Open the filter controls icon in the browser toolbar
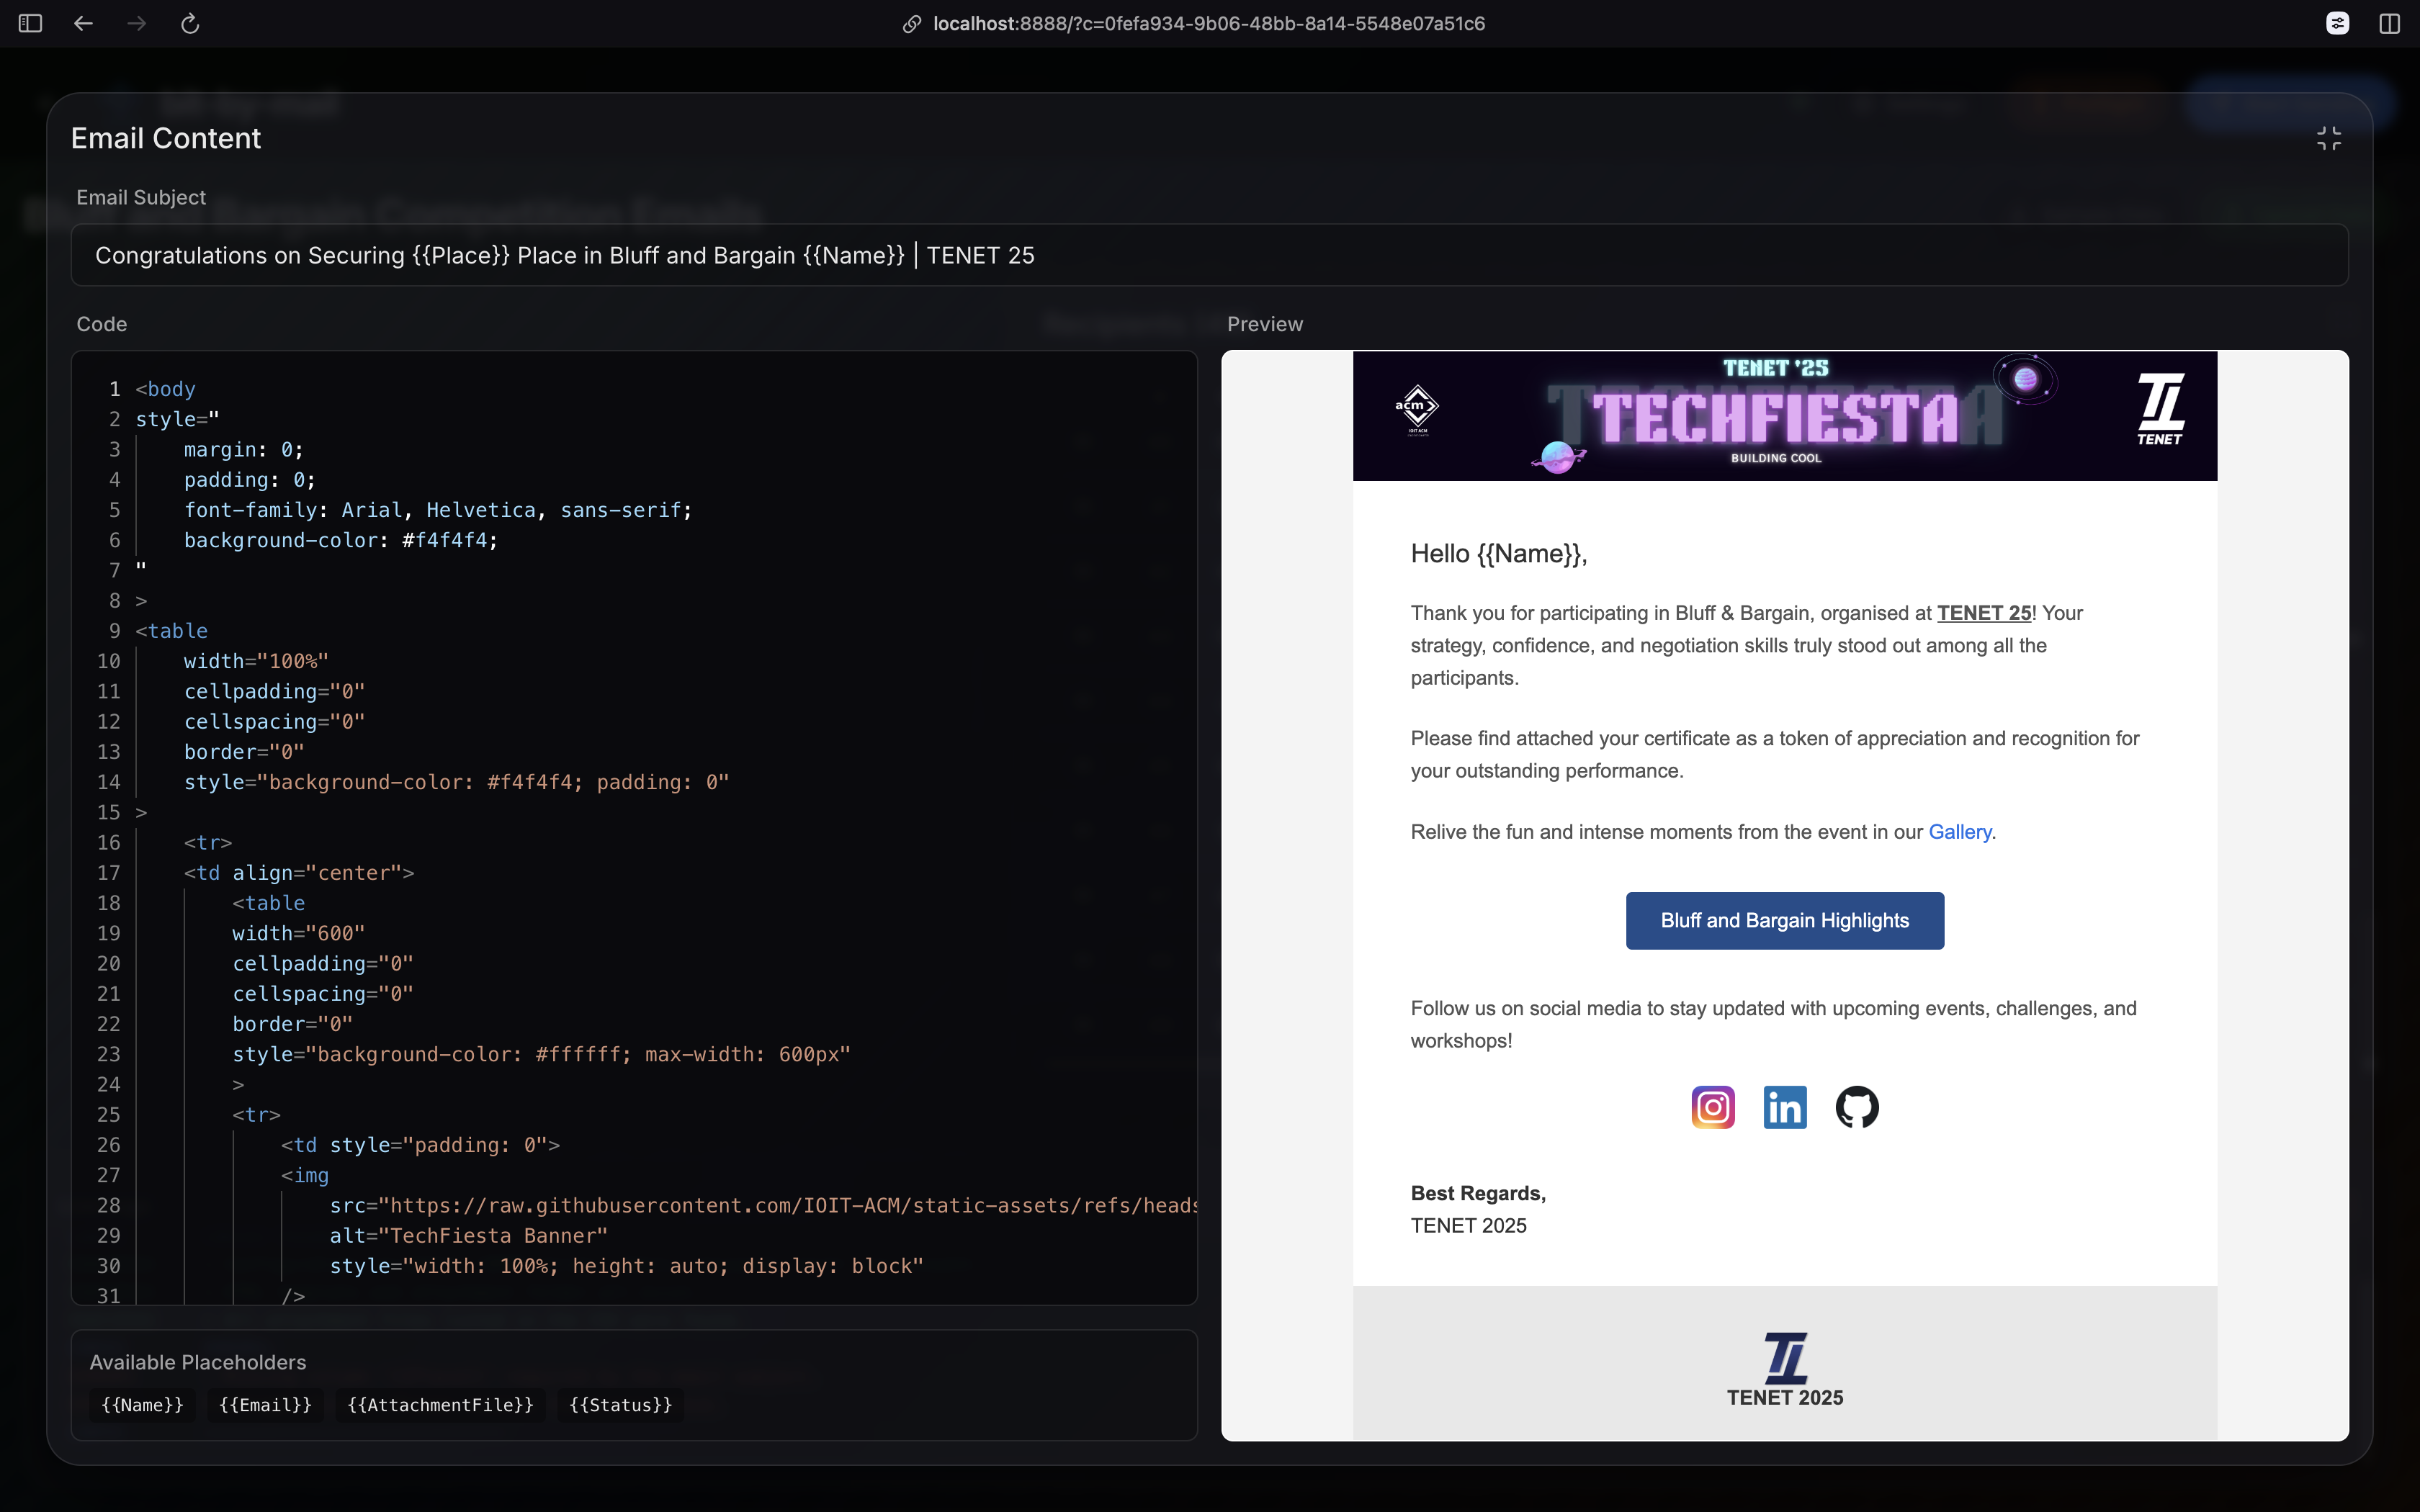The width and height of the screenshot is (2420, 1512). point(2337,23)
